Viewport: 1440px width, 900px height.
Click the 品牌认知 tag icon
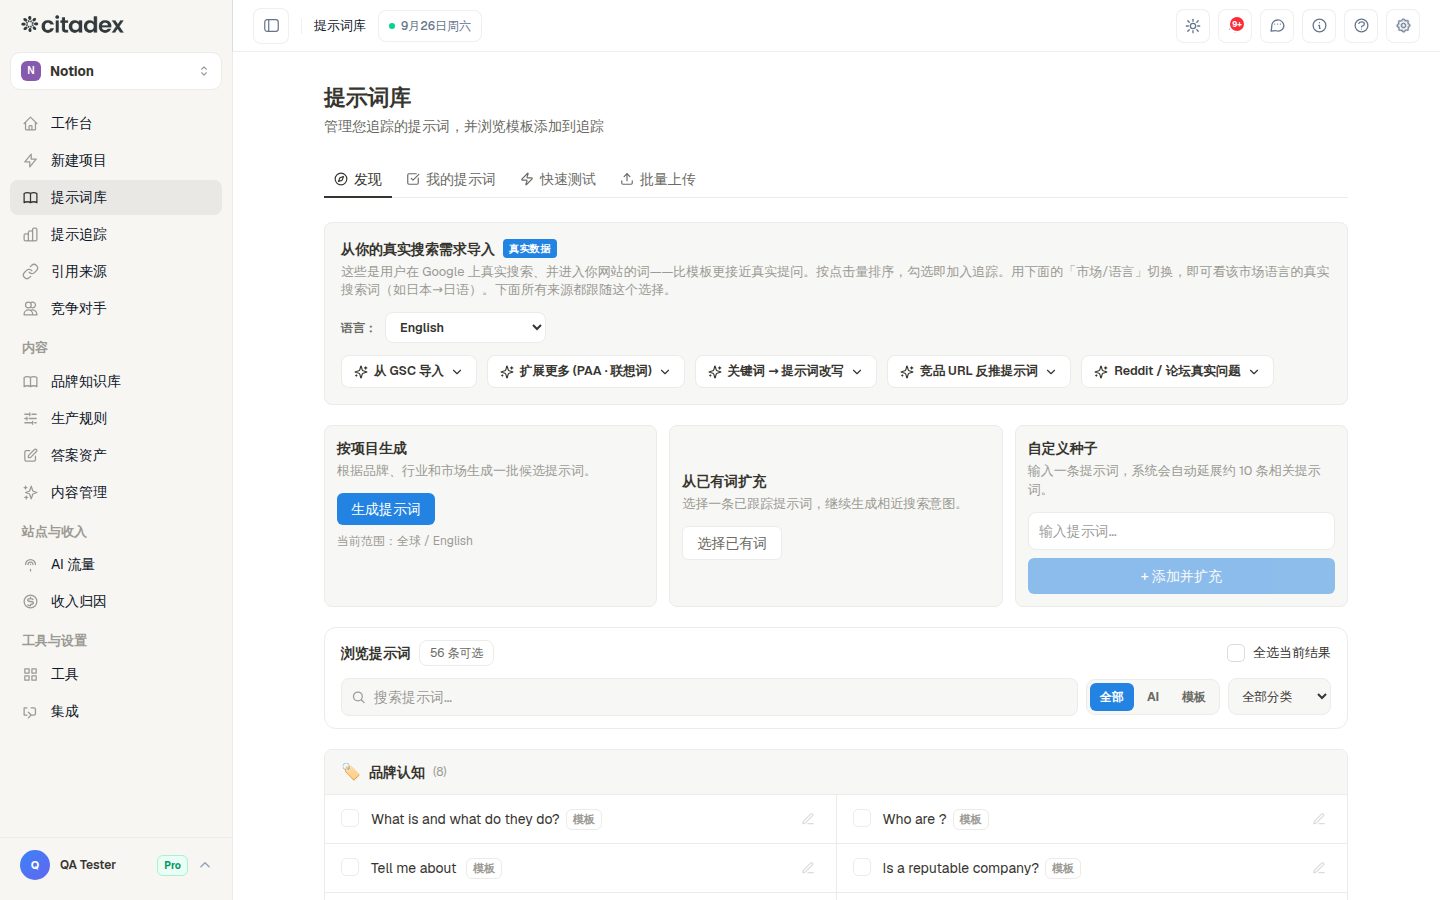tap(350, 772)
